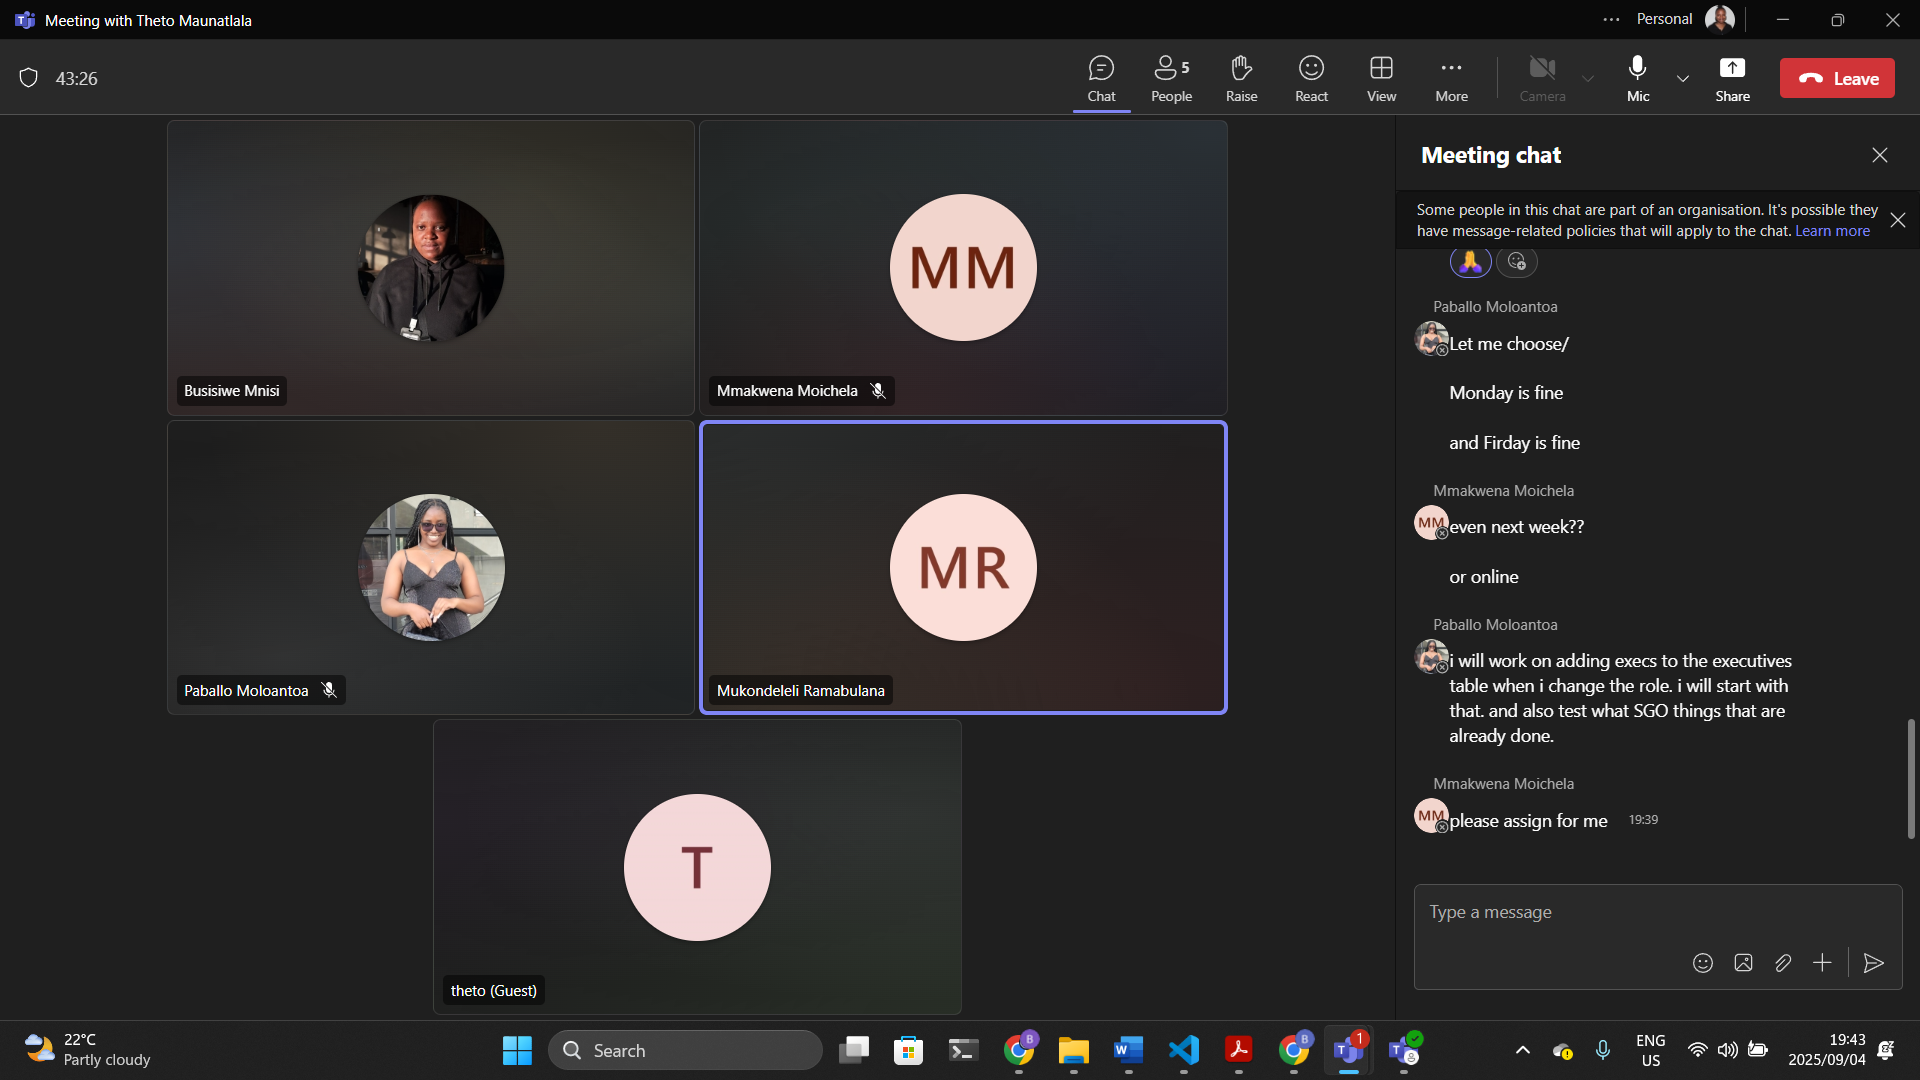Open Adobe Acrobat from taskbar
This screenshot has height=1080, width=1920.
1239,1051
